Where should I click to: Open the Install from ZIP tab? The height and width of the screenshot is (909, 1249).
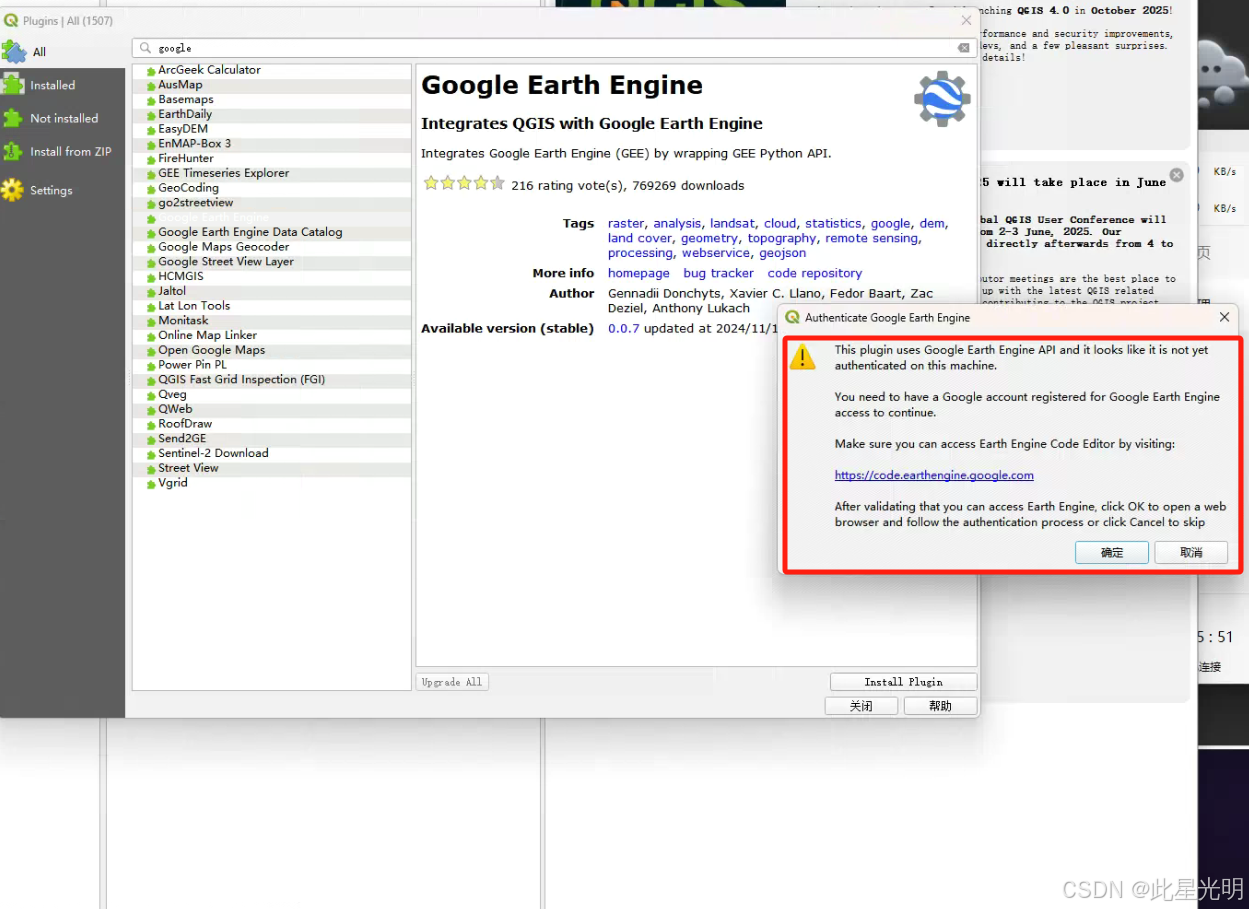click(62, 152)
